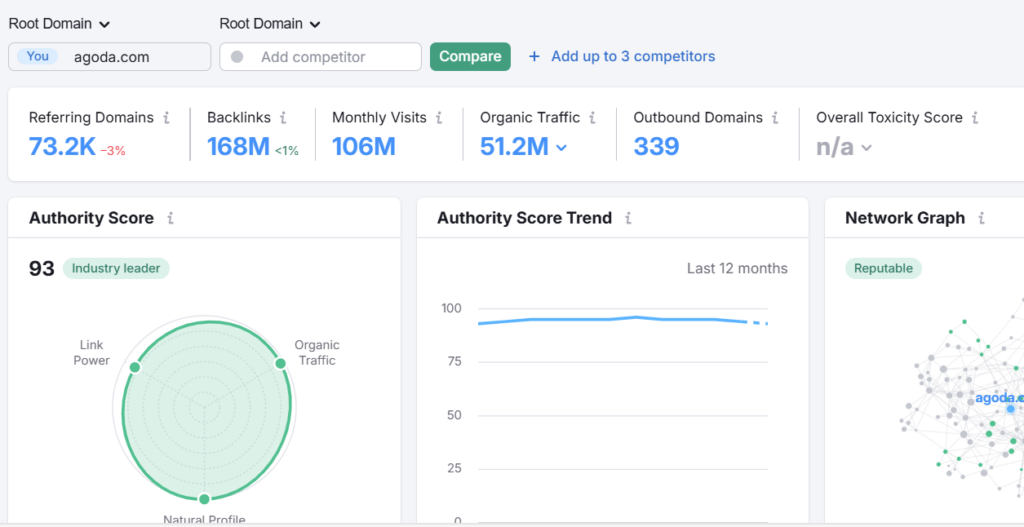Expand the Organic Traffic 51.2M chevron

[x=561, y=148]
